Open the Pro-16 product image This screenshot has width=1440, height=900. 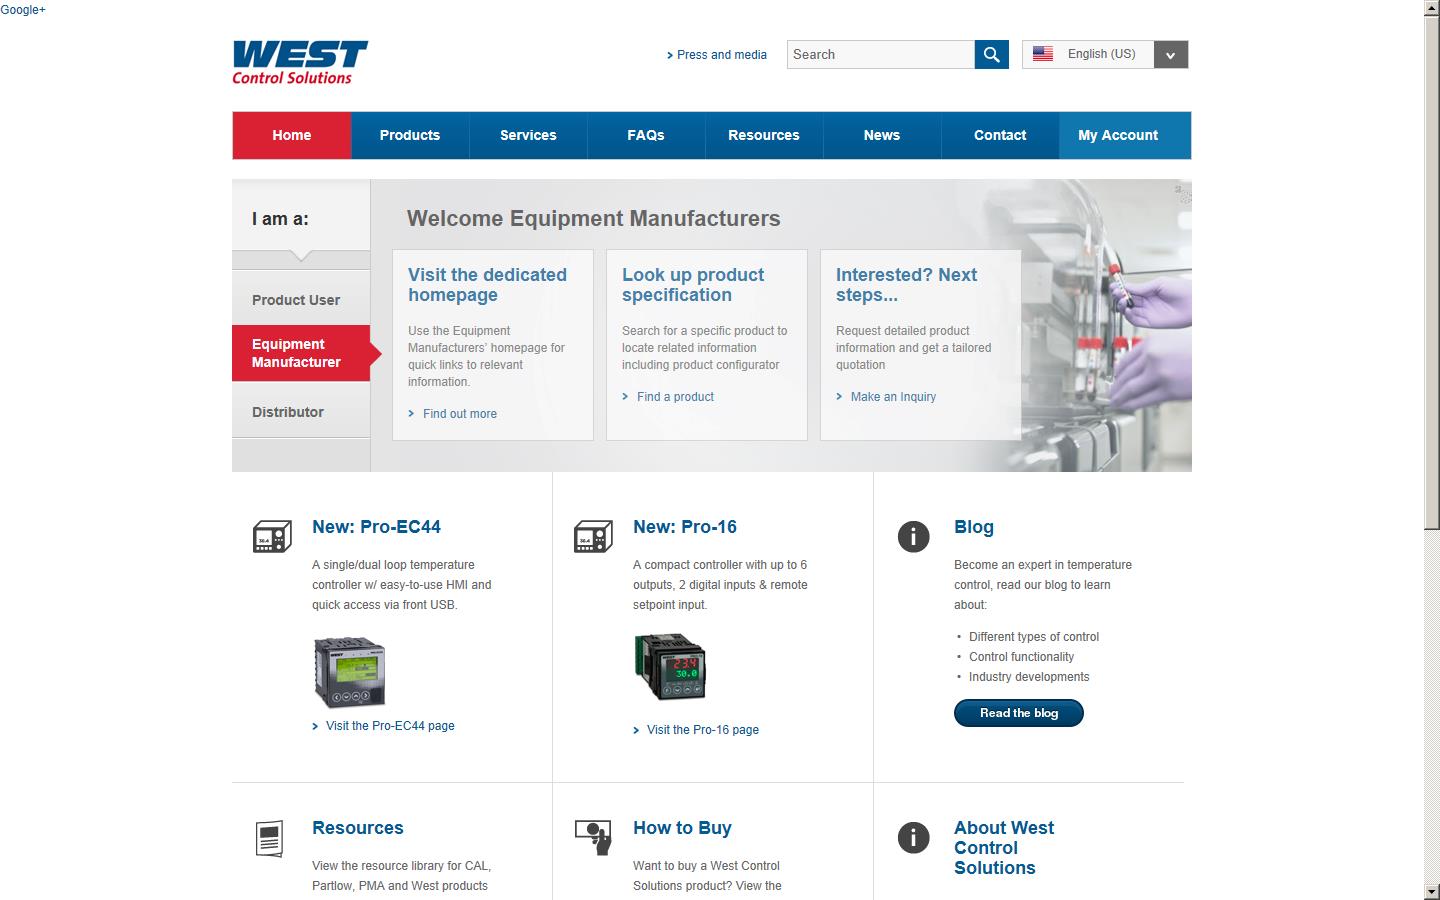[x=670, y=667]
